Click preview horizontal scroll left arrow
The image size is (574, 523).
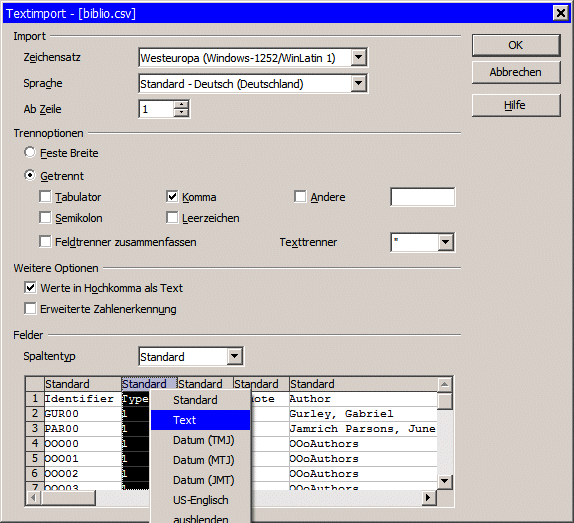point(34,497)
